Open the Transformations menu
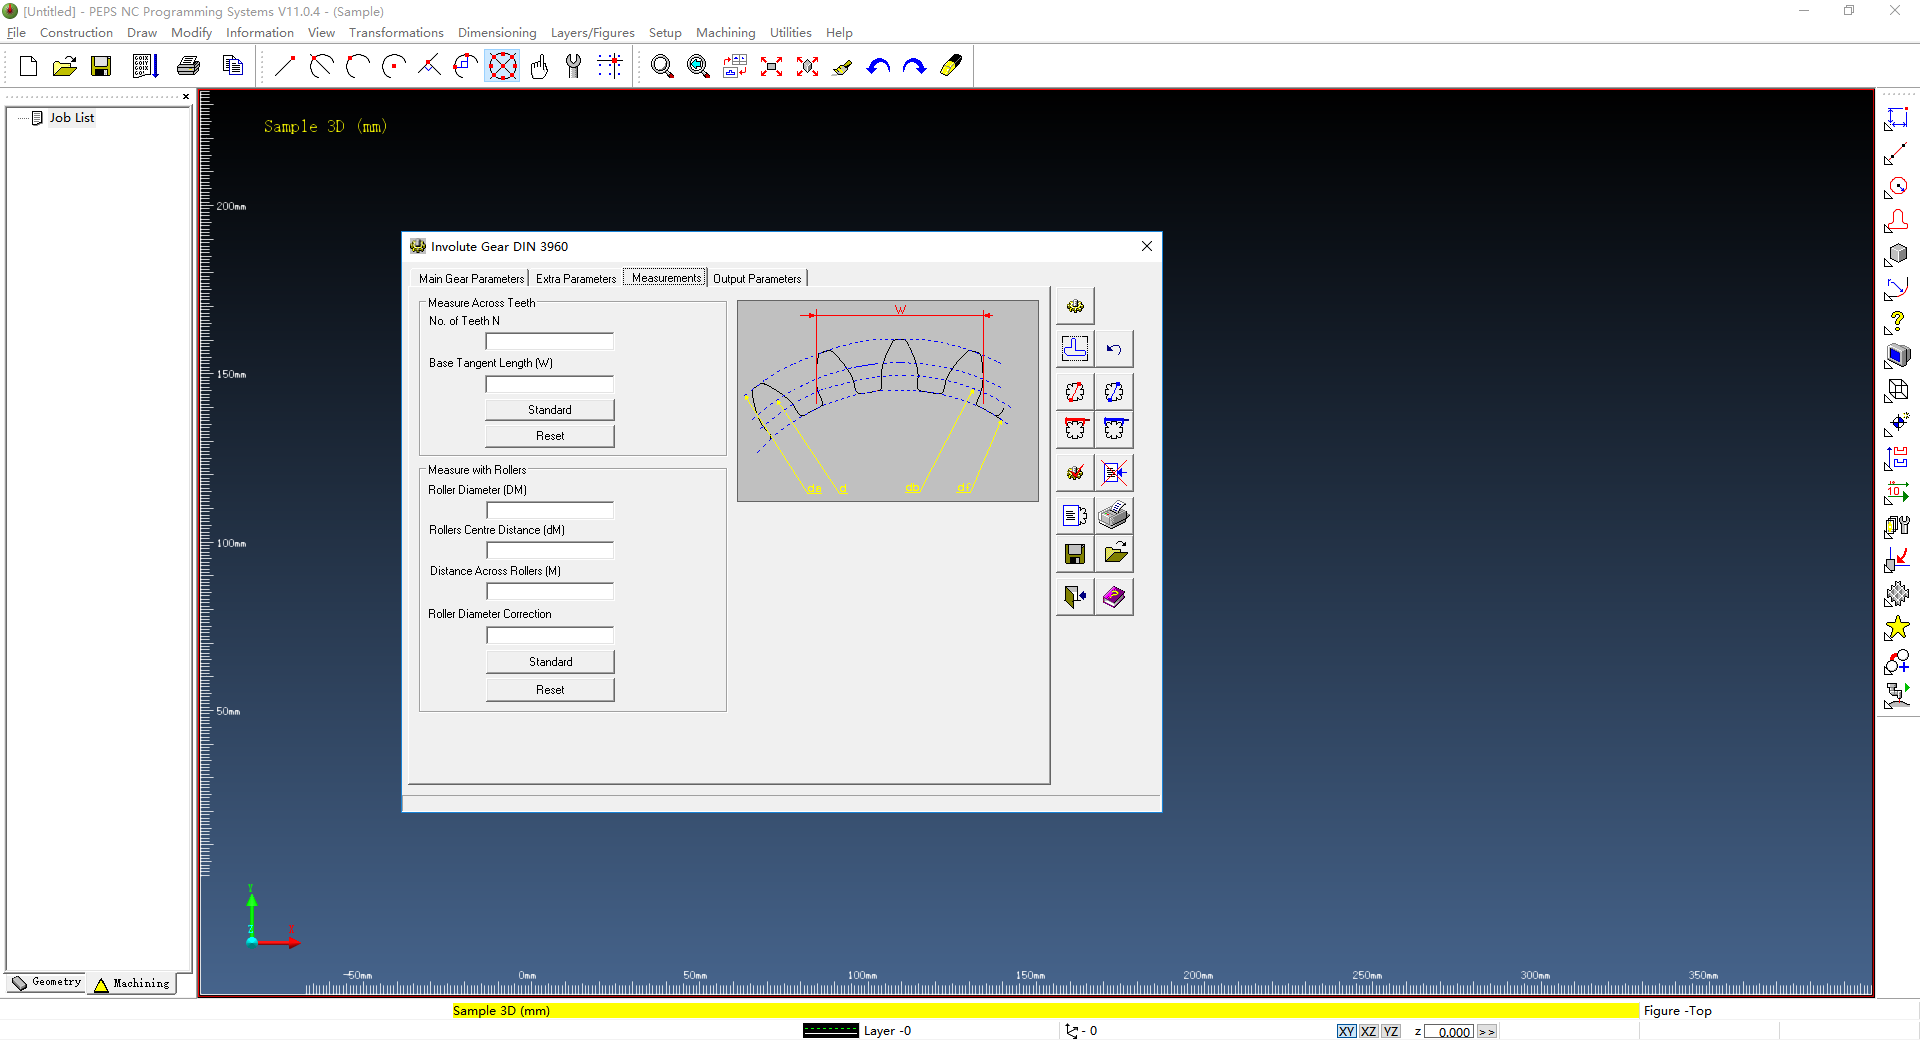Screen dimensions: 1920x1040 (396, 33)
